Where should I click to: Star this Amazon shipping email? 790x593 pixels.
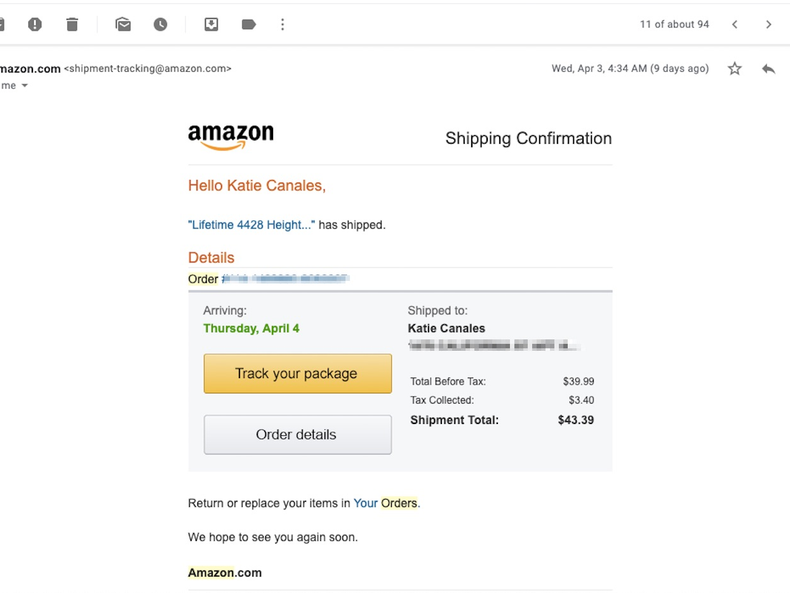click(x=735, y=69)
